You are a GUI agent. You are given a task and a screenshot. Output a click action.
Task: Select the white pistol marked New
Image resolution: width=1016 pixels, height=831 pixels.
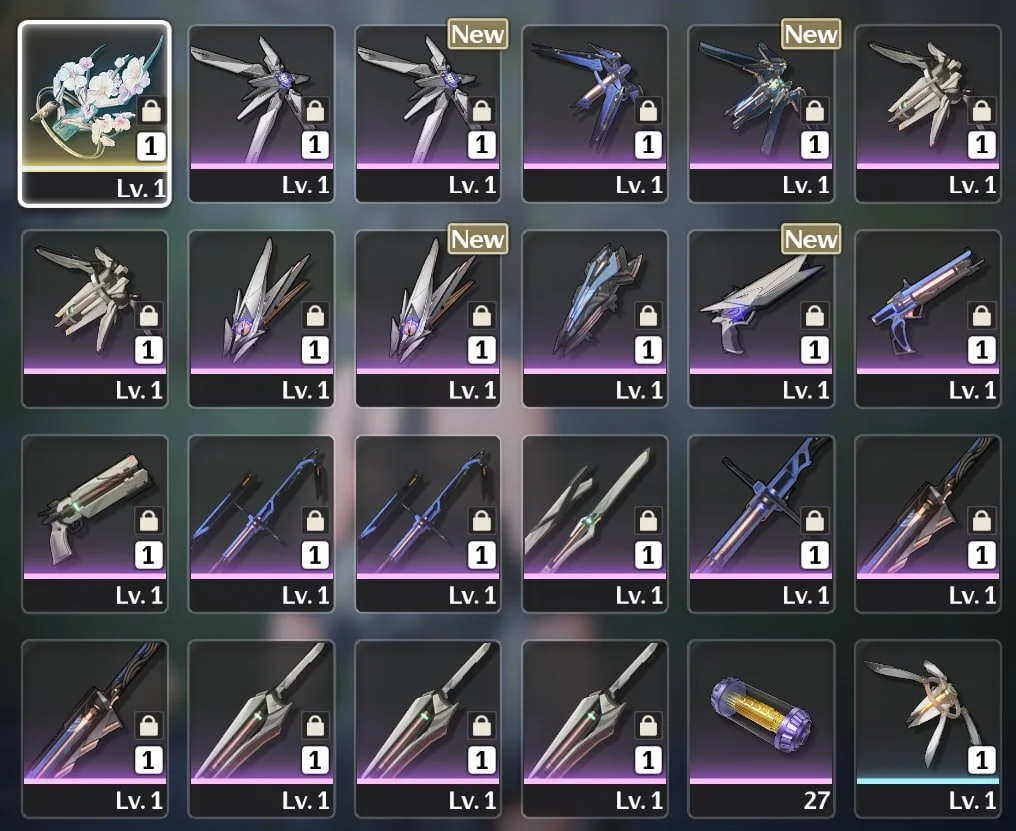pyautogui.click(x=761, y=318)
